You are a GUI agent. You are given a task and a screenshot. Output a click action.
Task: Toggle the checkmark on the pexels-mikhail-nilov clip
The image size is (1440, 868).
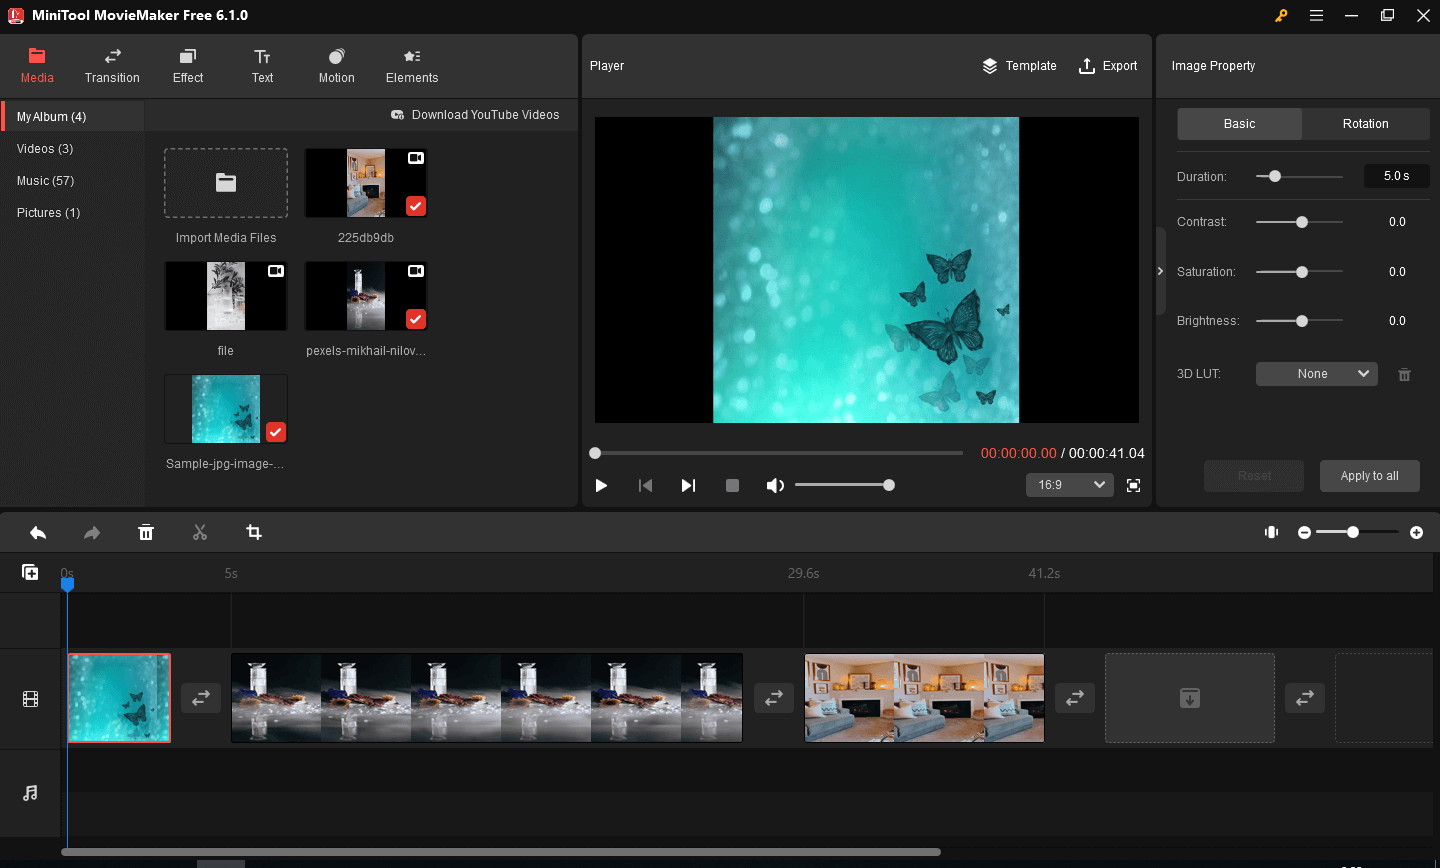416,319
